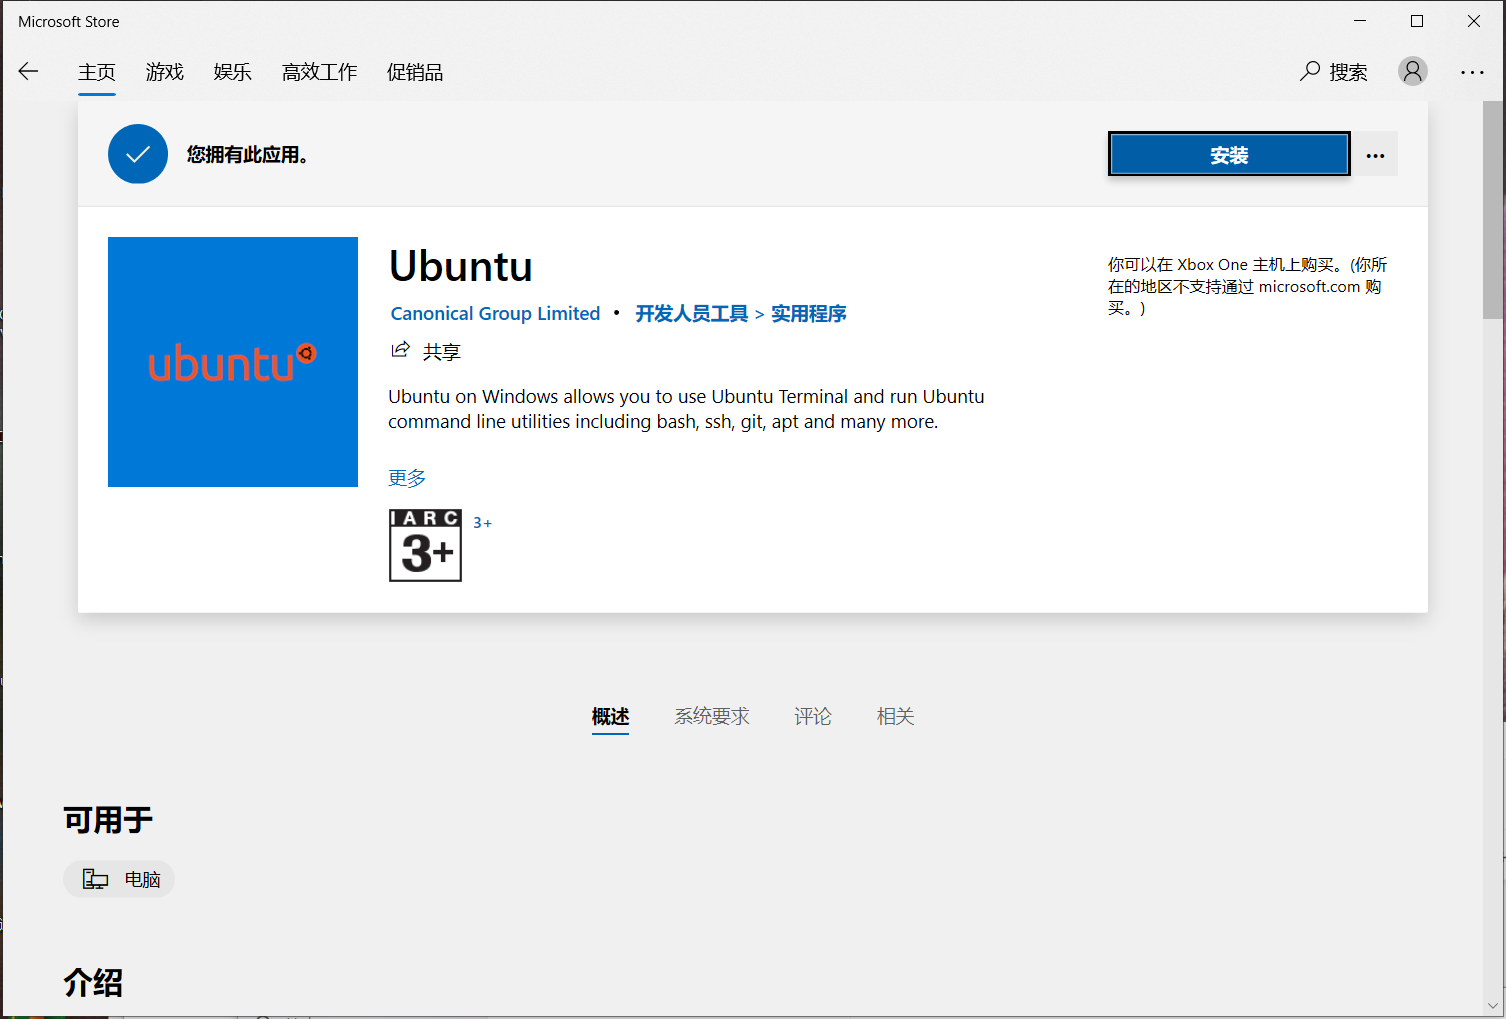Screen dimensions: 1506x1019
Task: Click the vertical scrollbar thumb
Action: pyautogui.click(x=1493, y=210)
